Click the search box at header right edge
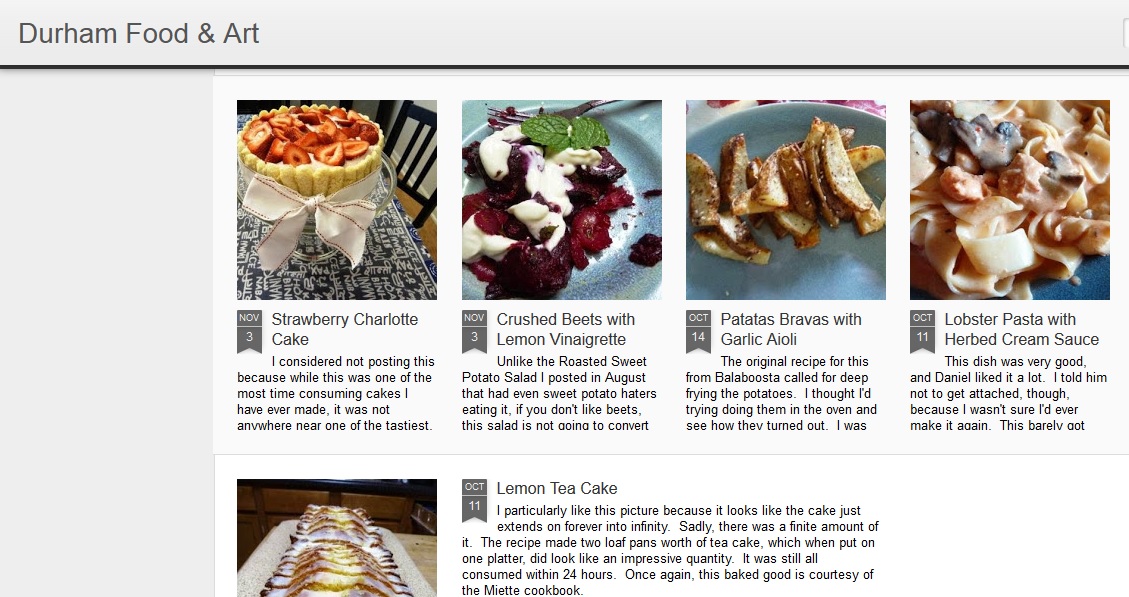Screen dimensions: 1129x597 tap(1125, 33)
